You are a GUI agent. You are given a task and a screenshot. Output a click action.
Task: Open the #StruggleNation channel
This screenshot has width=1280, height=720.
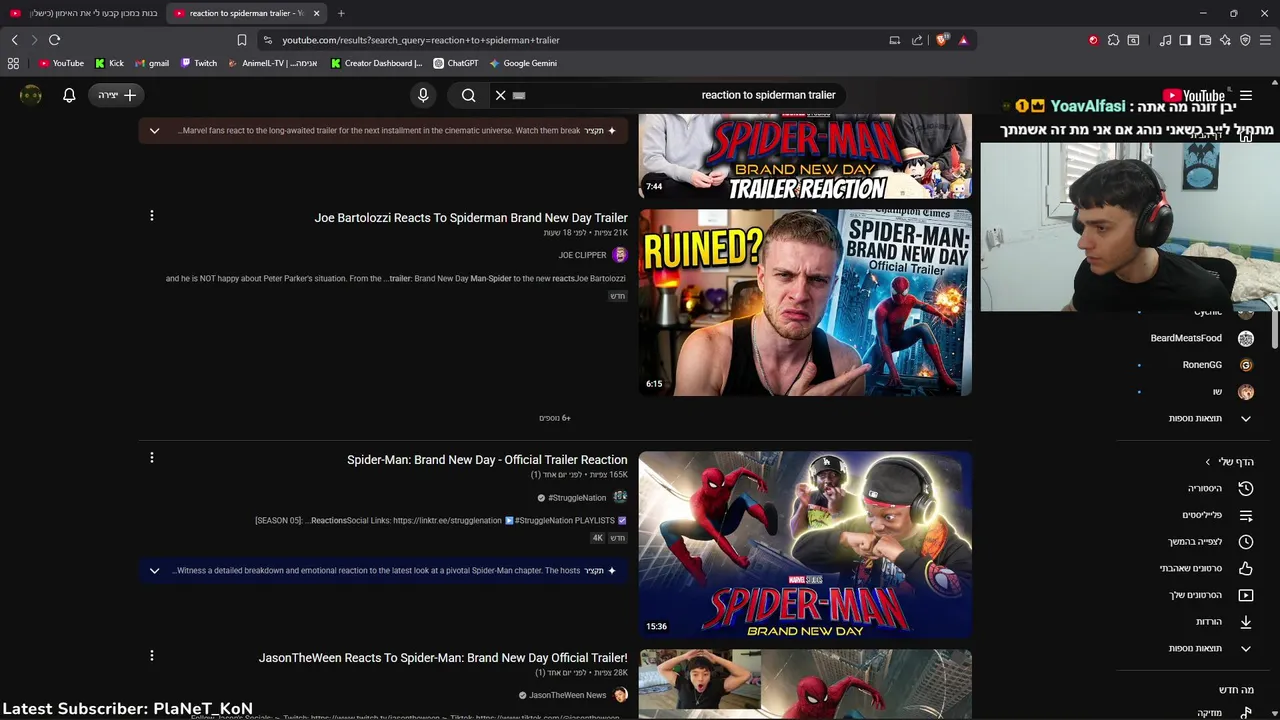coord(577,498)
